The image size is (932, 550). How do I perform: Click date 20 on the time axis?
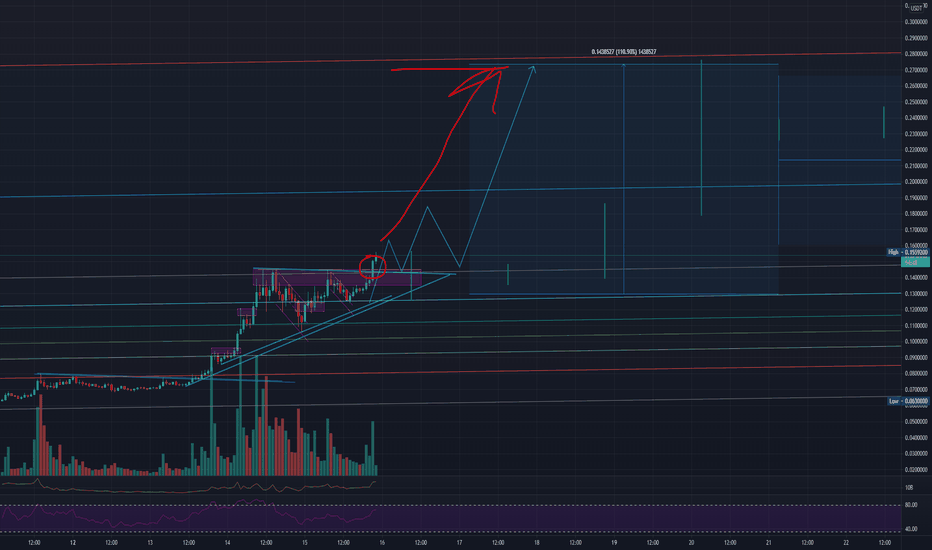691,542
